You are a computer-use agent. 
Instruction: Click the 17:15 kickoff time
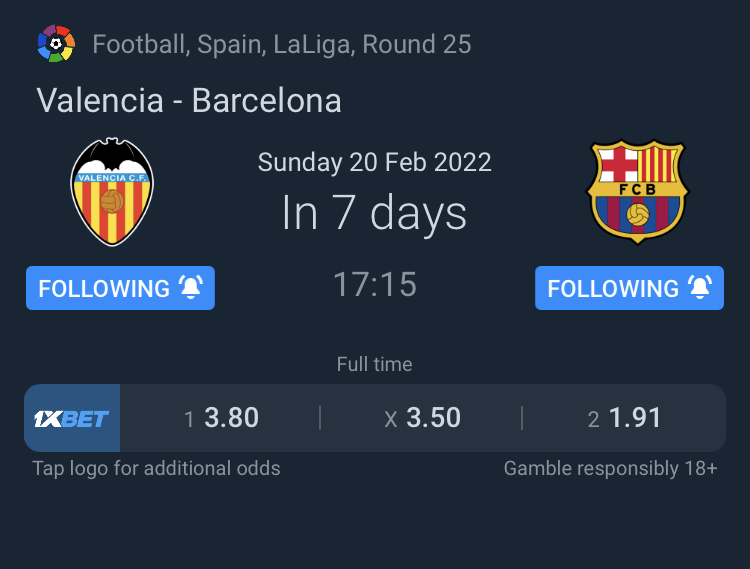pos(375,284)
